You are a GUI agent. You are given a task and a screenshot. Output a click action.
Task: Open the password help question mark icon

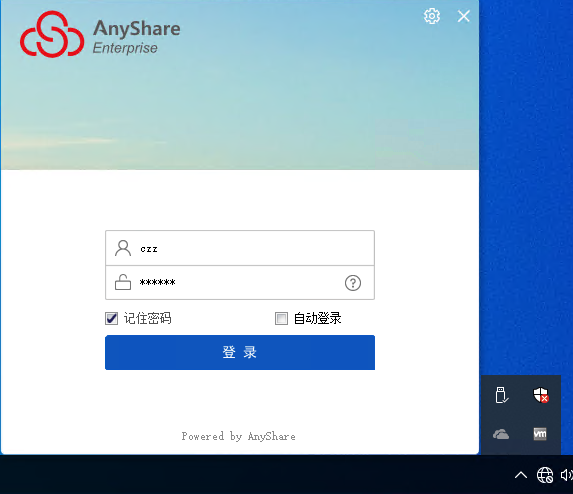tap(353, 283)
